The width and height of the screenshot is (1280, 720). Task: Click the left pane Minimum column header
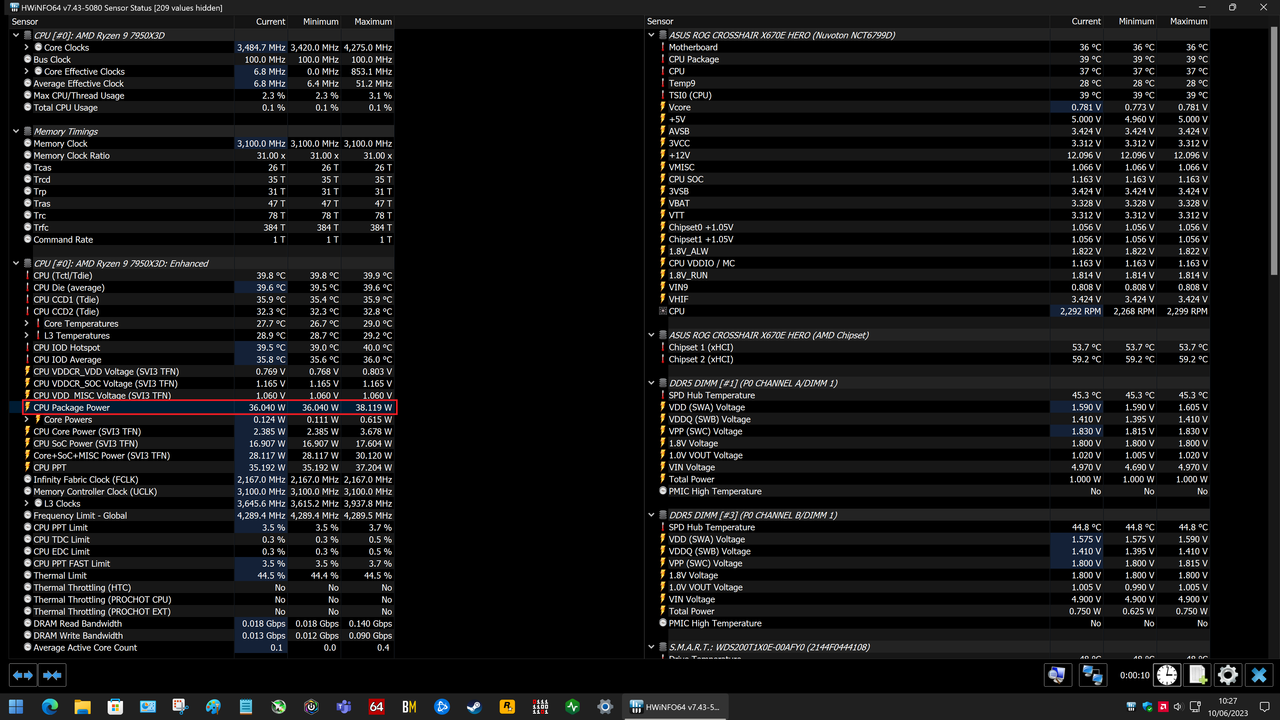click(315, 21)
